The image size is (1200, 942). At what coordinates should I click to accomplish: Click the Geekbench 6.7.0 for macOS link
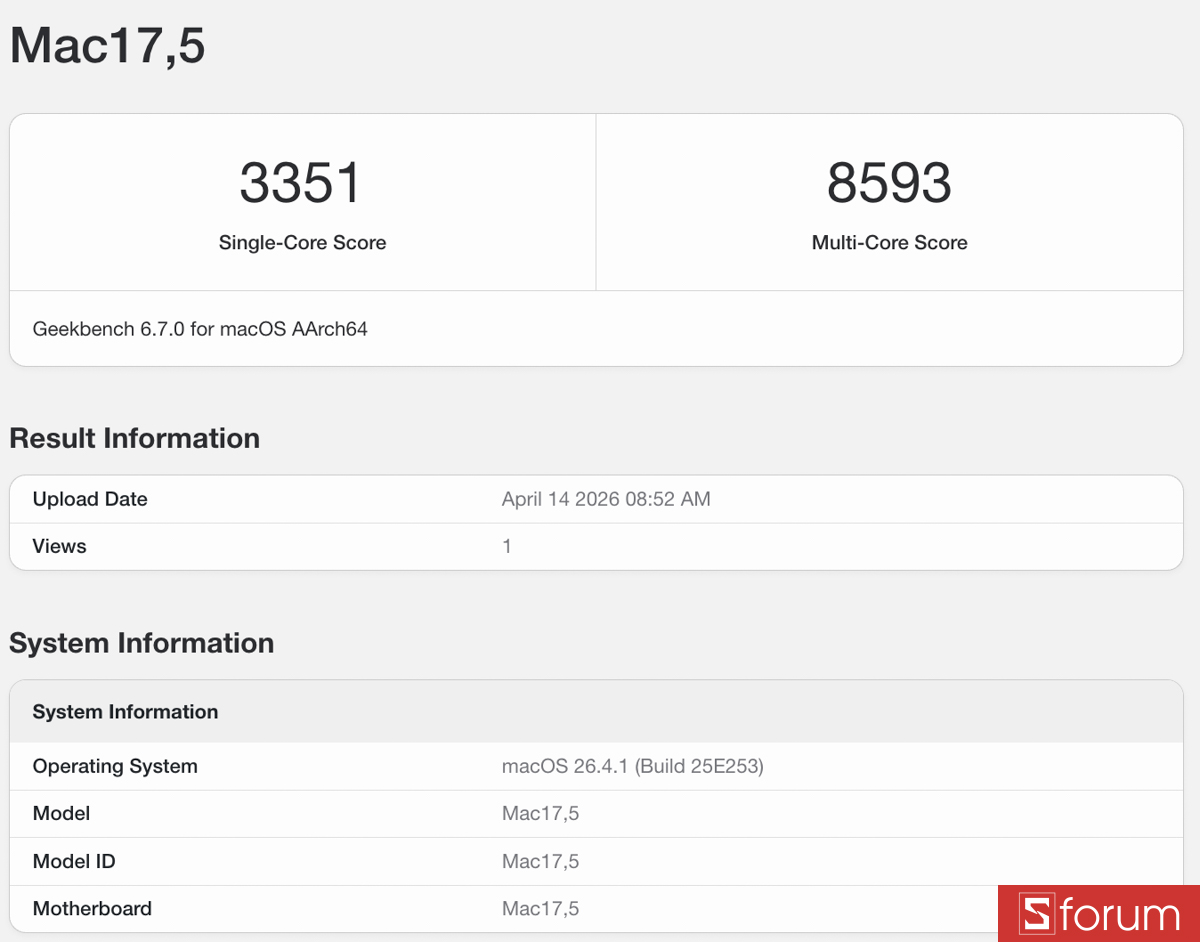point(199,328)
